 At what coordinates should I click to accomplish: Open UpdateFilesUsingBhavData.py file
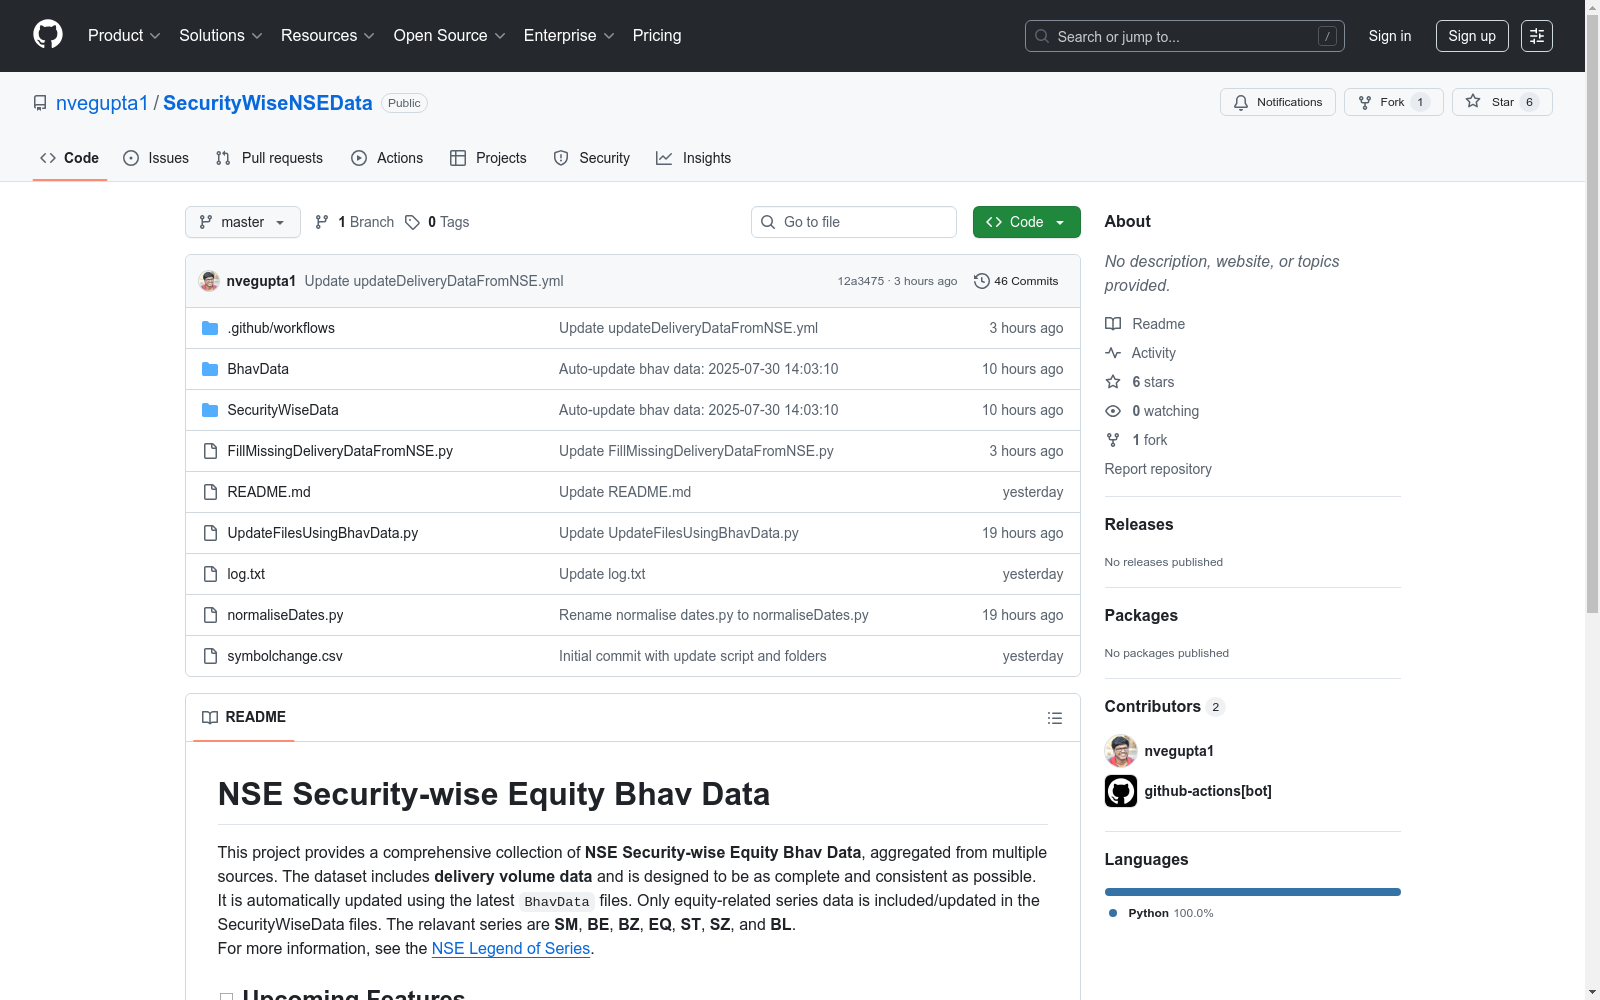(323, 533)
